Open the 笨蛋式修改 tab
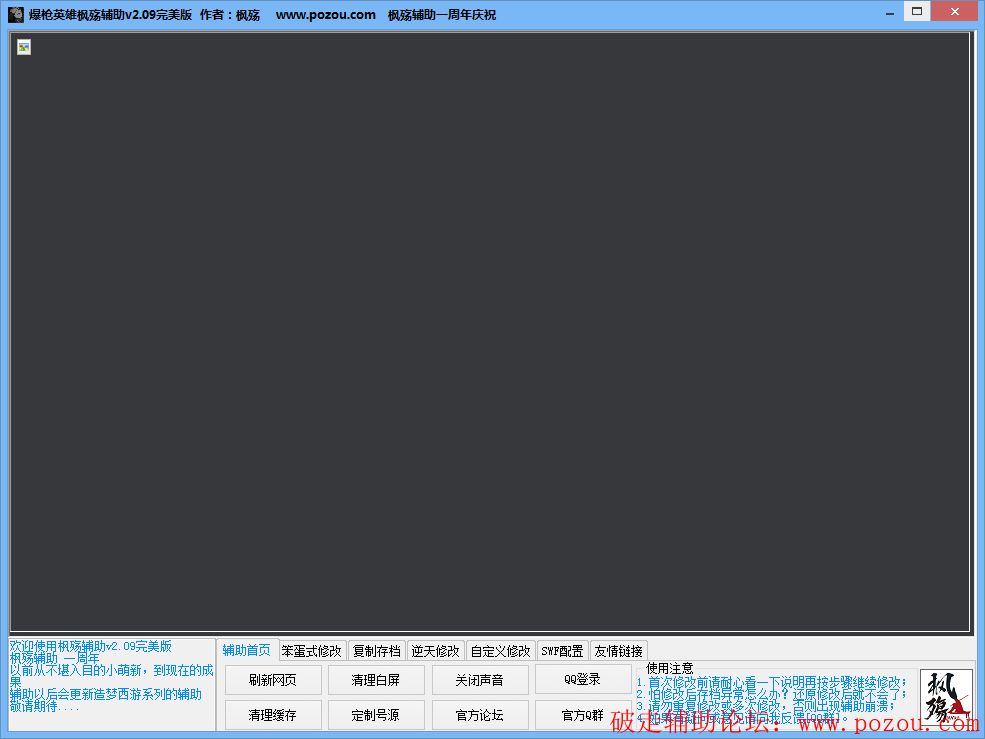The image size is (985, 739). pos(312,651)
